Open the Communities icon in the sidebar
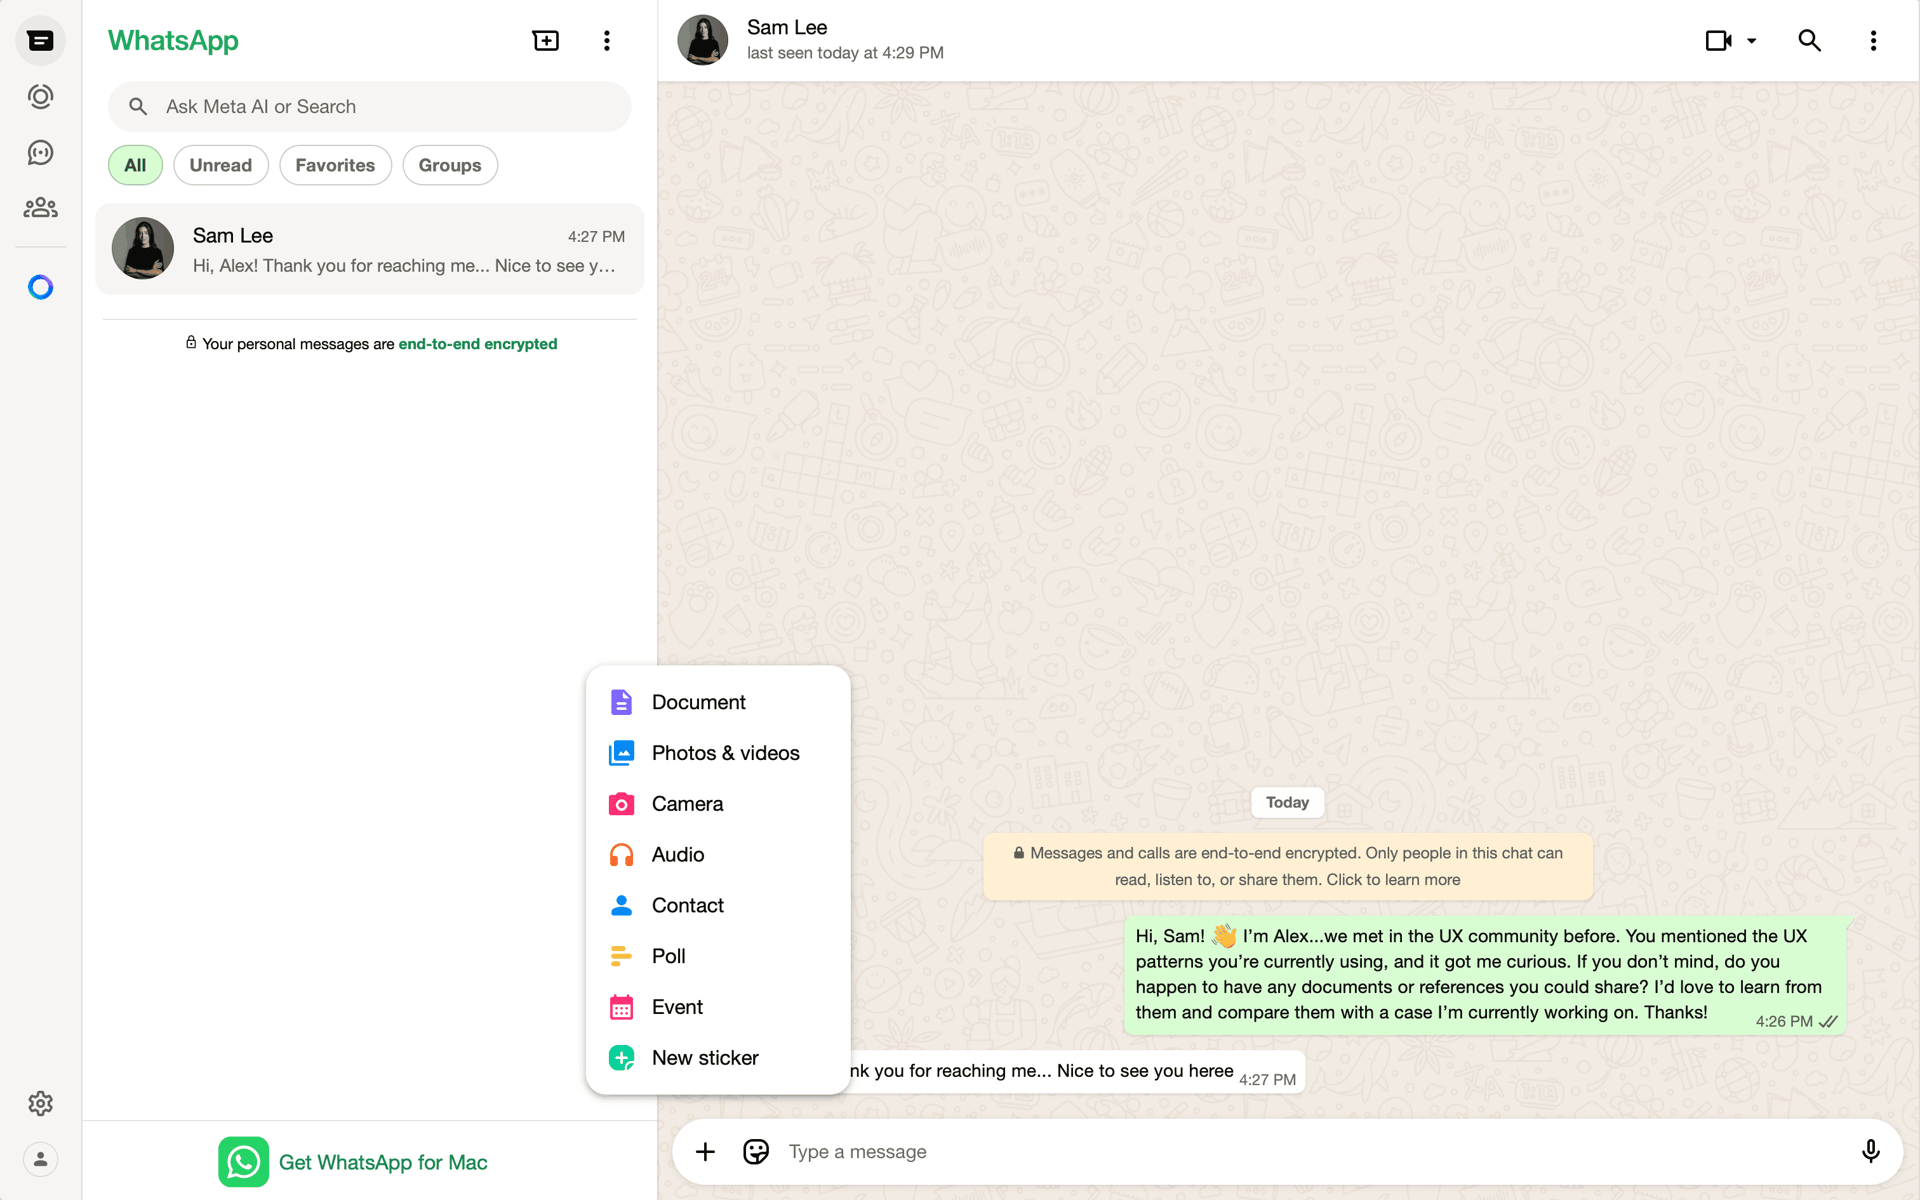Image resolution: width=1920 pixels, height=1200 pixels. [x=40, y=208]
